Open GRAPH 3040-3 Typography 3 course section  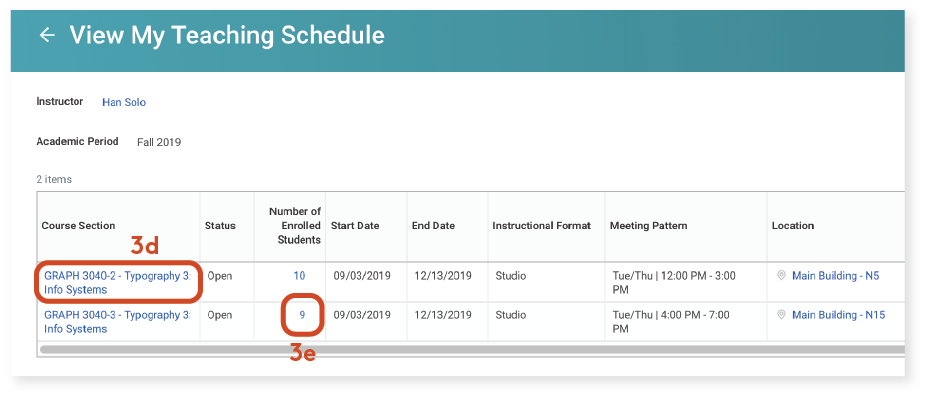coord(118,322)
